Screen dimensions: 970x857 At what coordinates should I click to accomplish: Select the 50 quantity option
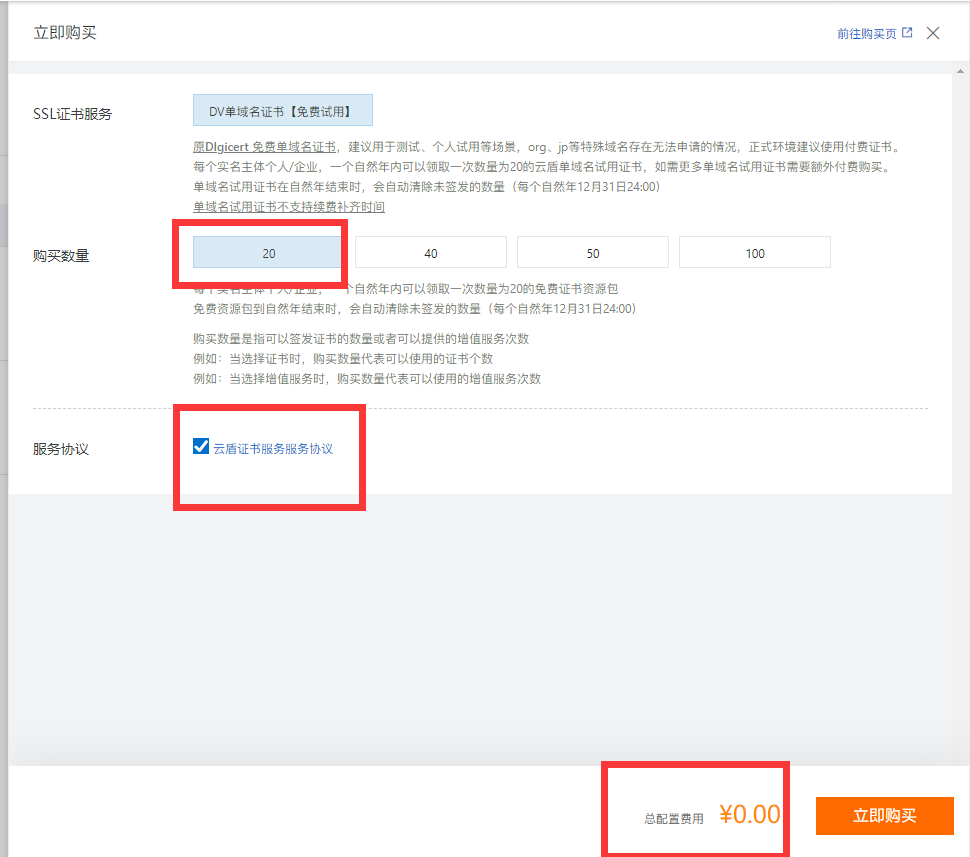(592, 252)
